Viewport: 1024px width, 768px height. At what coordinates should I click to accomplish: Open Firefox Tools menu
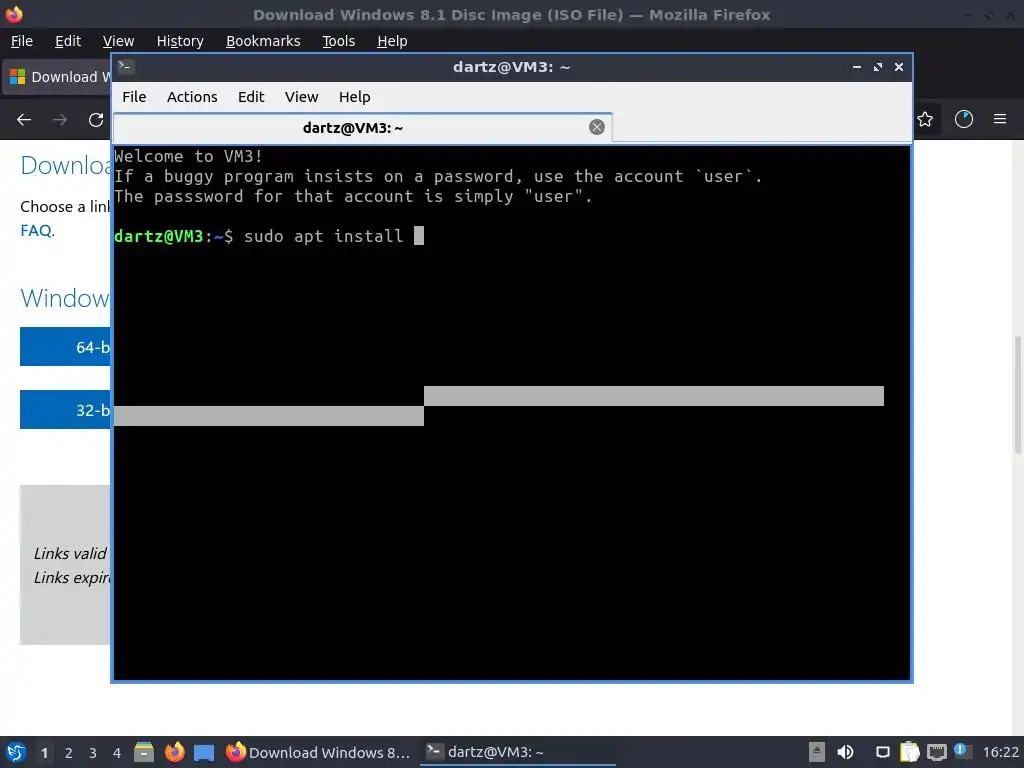338,41
